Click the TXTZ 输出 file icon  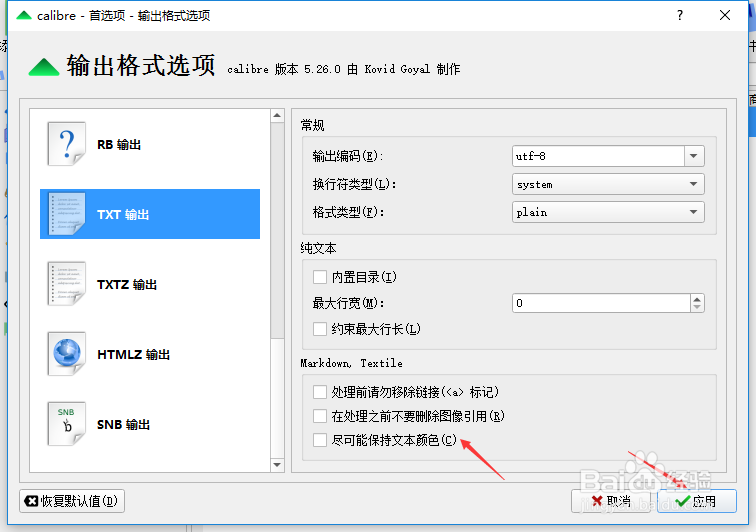(x=67, y=284)
